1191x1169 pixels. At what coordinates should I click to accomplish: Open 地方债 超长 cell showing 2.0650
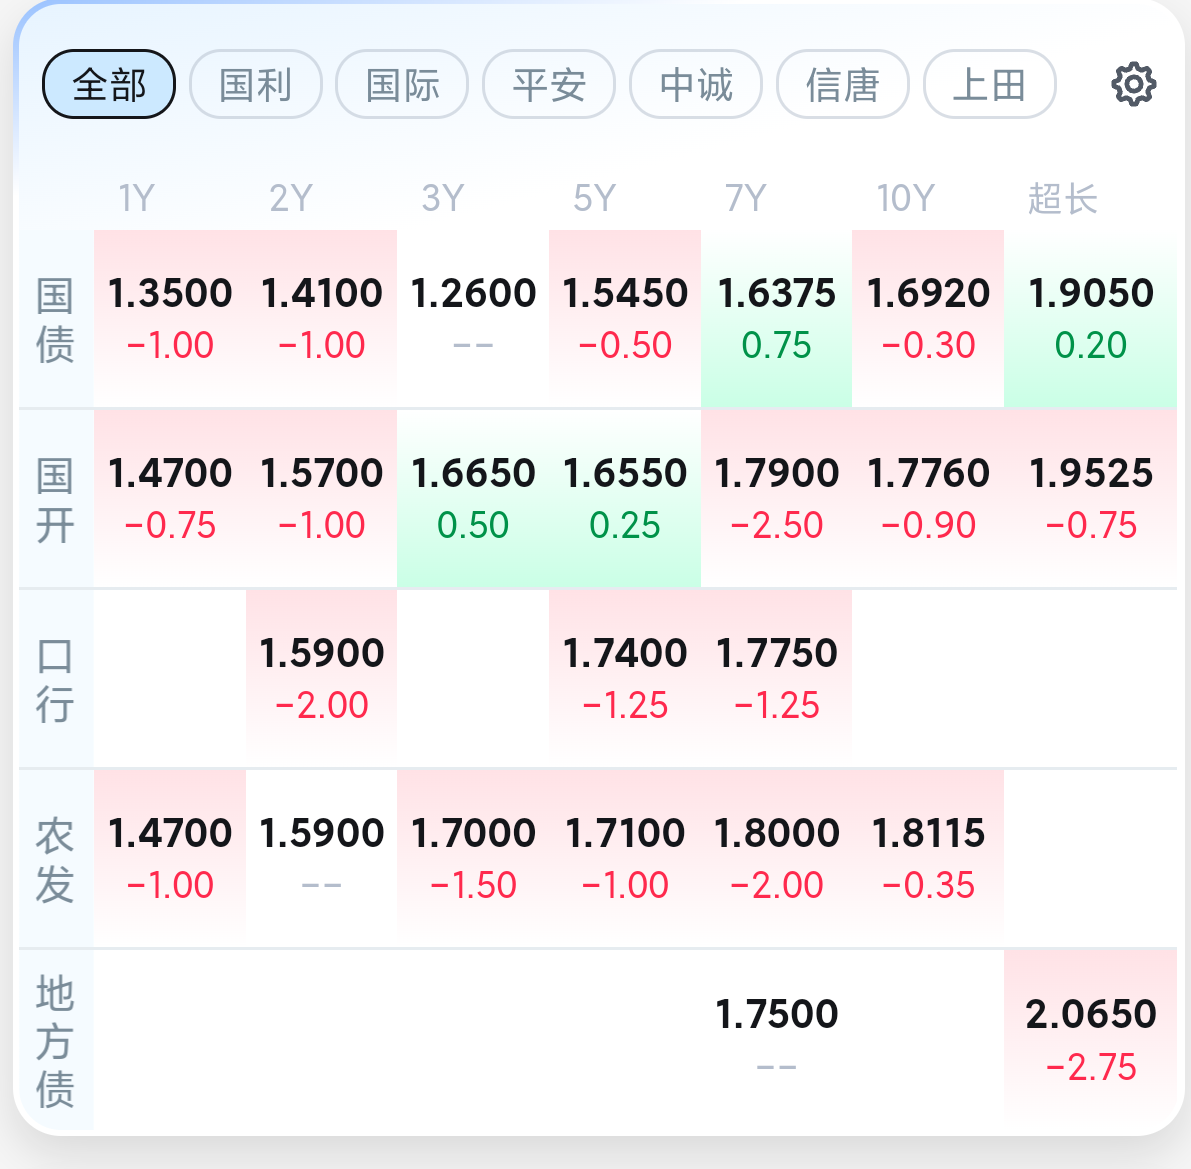click(x=1091, y=1039)
